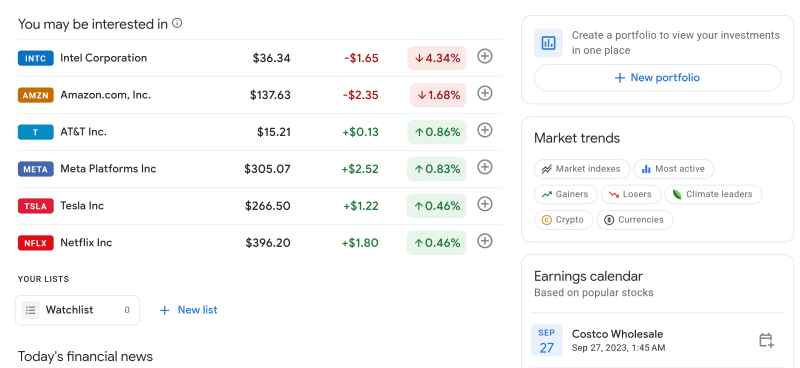Viewport: 800px width, 368px height.
Task: Open Market indexes trend
Action: pos(582,169)
